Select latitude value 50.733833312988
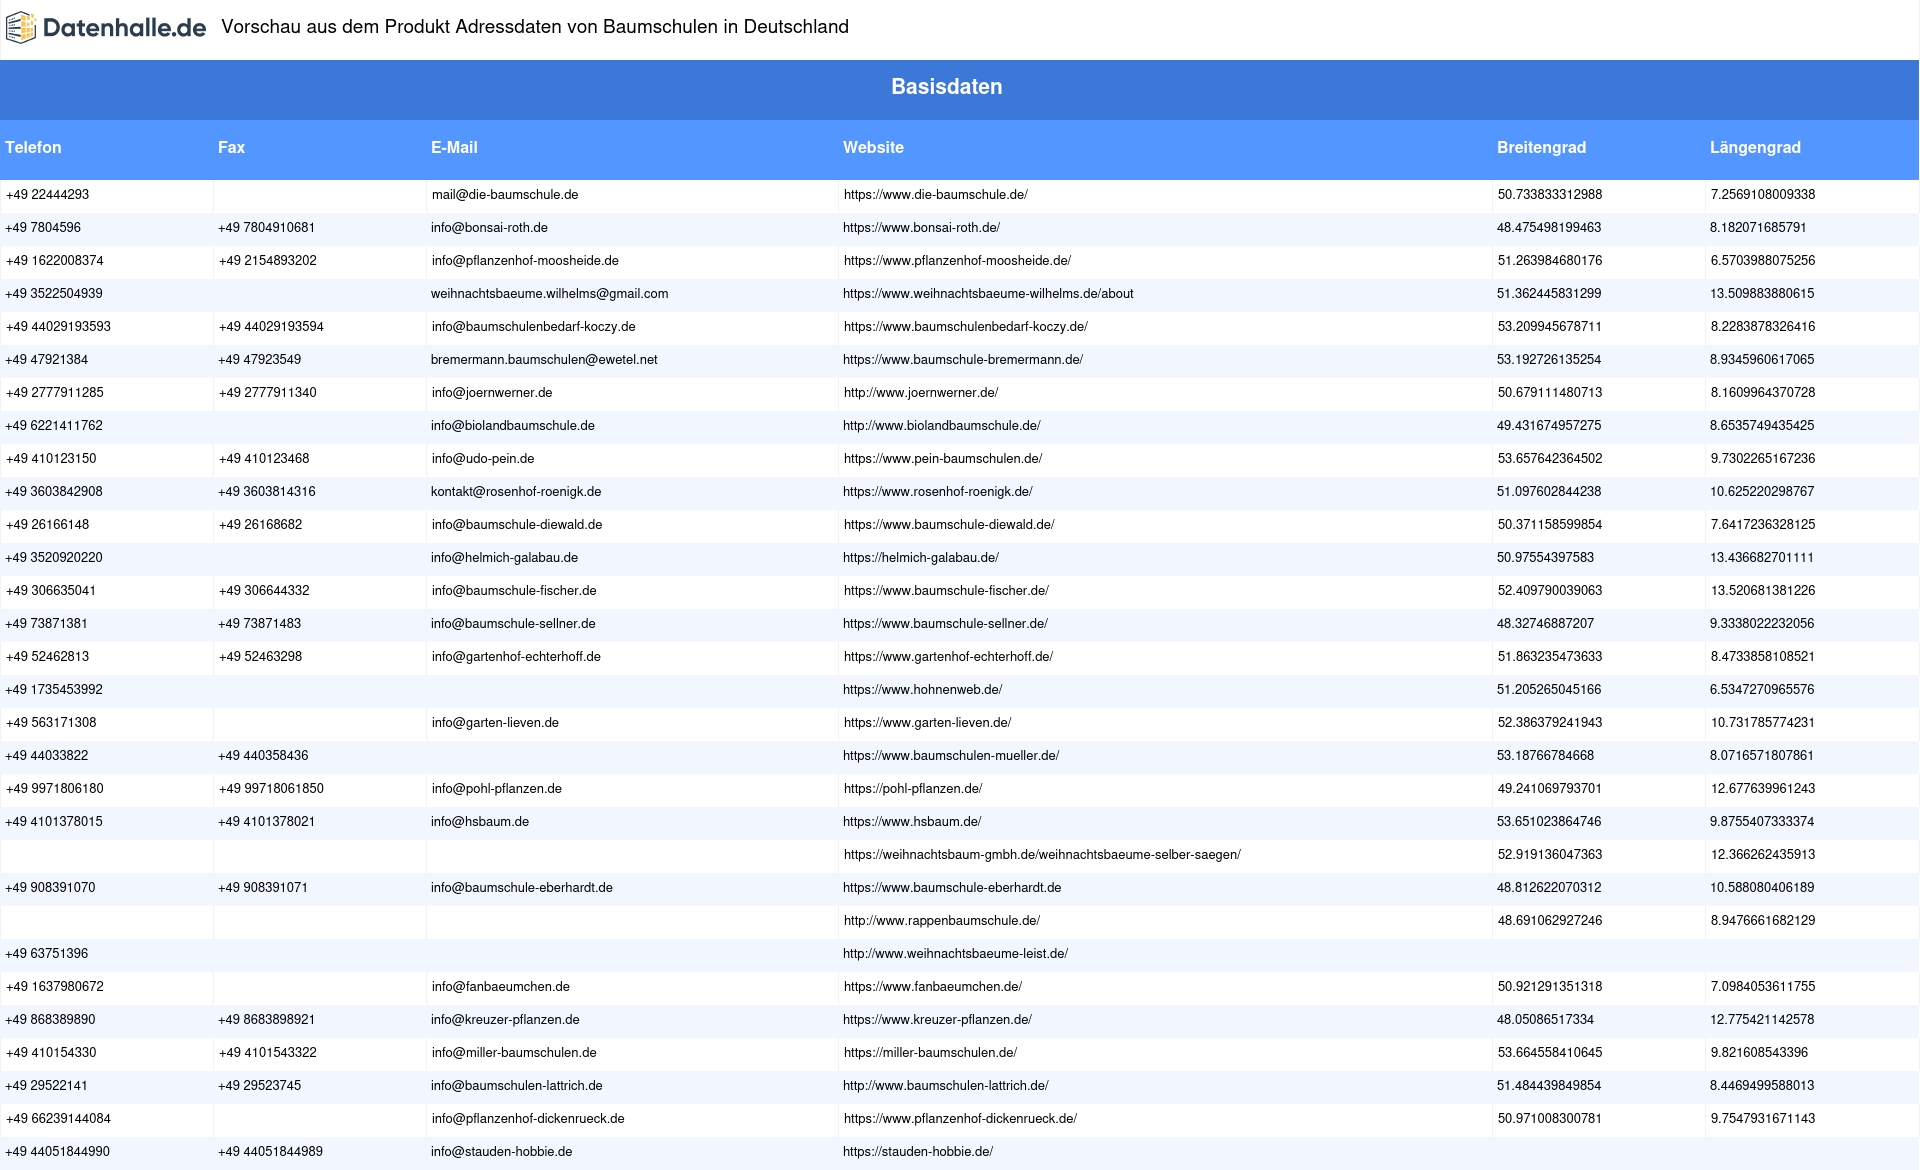This screenshot has width=1920, height=1170. [1550, 195]
